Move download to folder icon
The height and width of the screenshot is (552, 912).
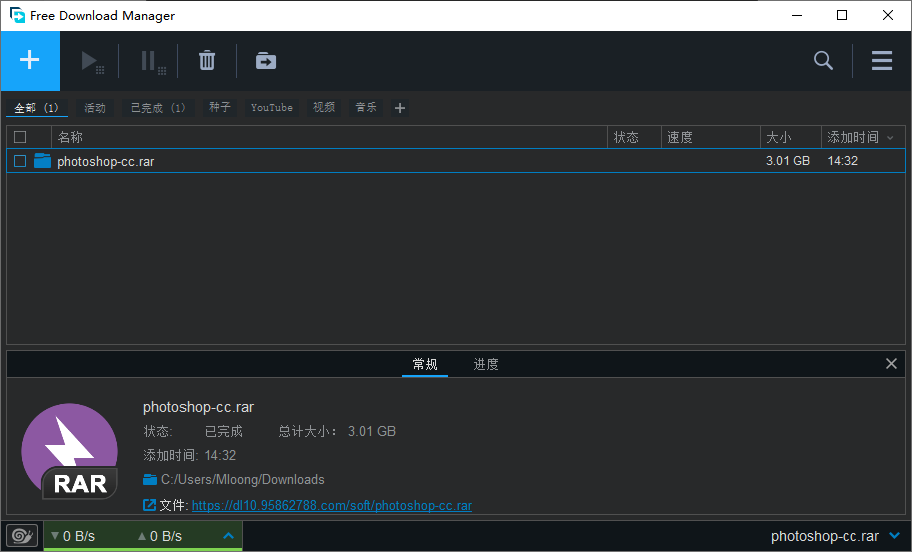tap(266, 60)
